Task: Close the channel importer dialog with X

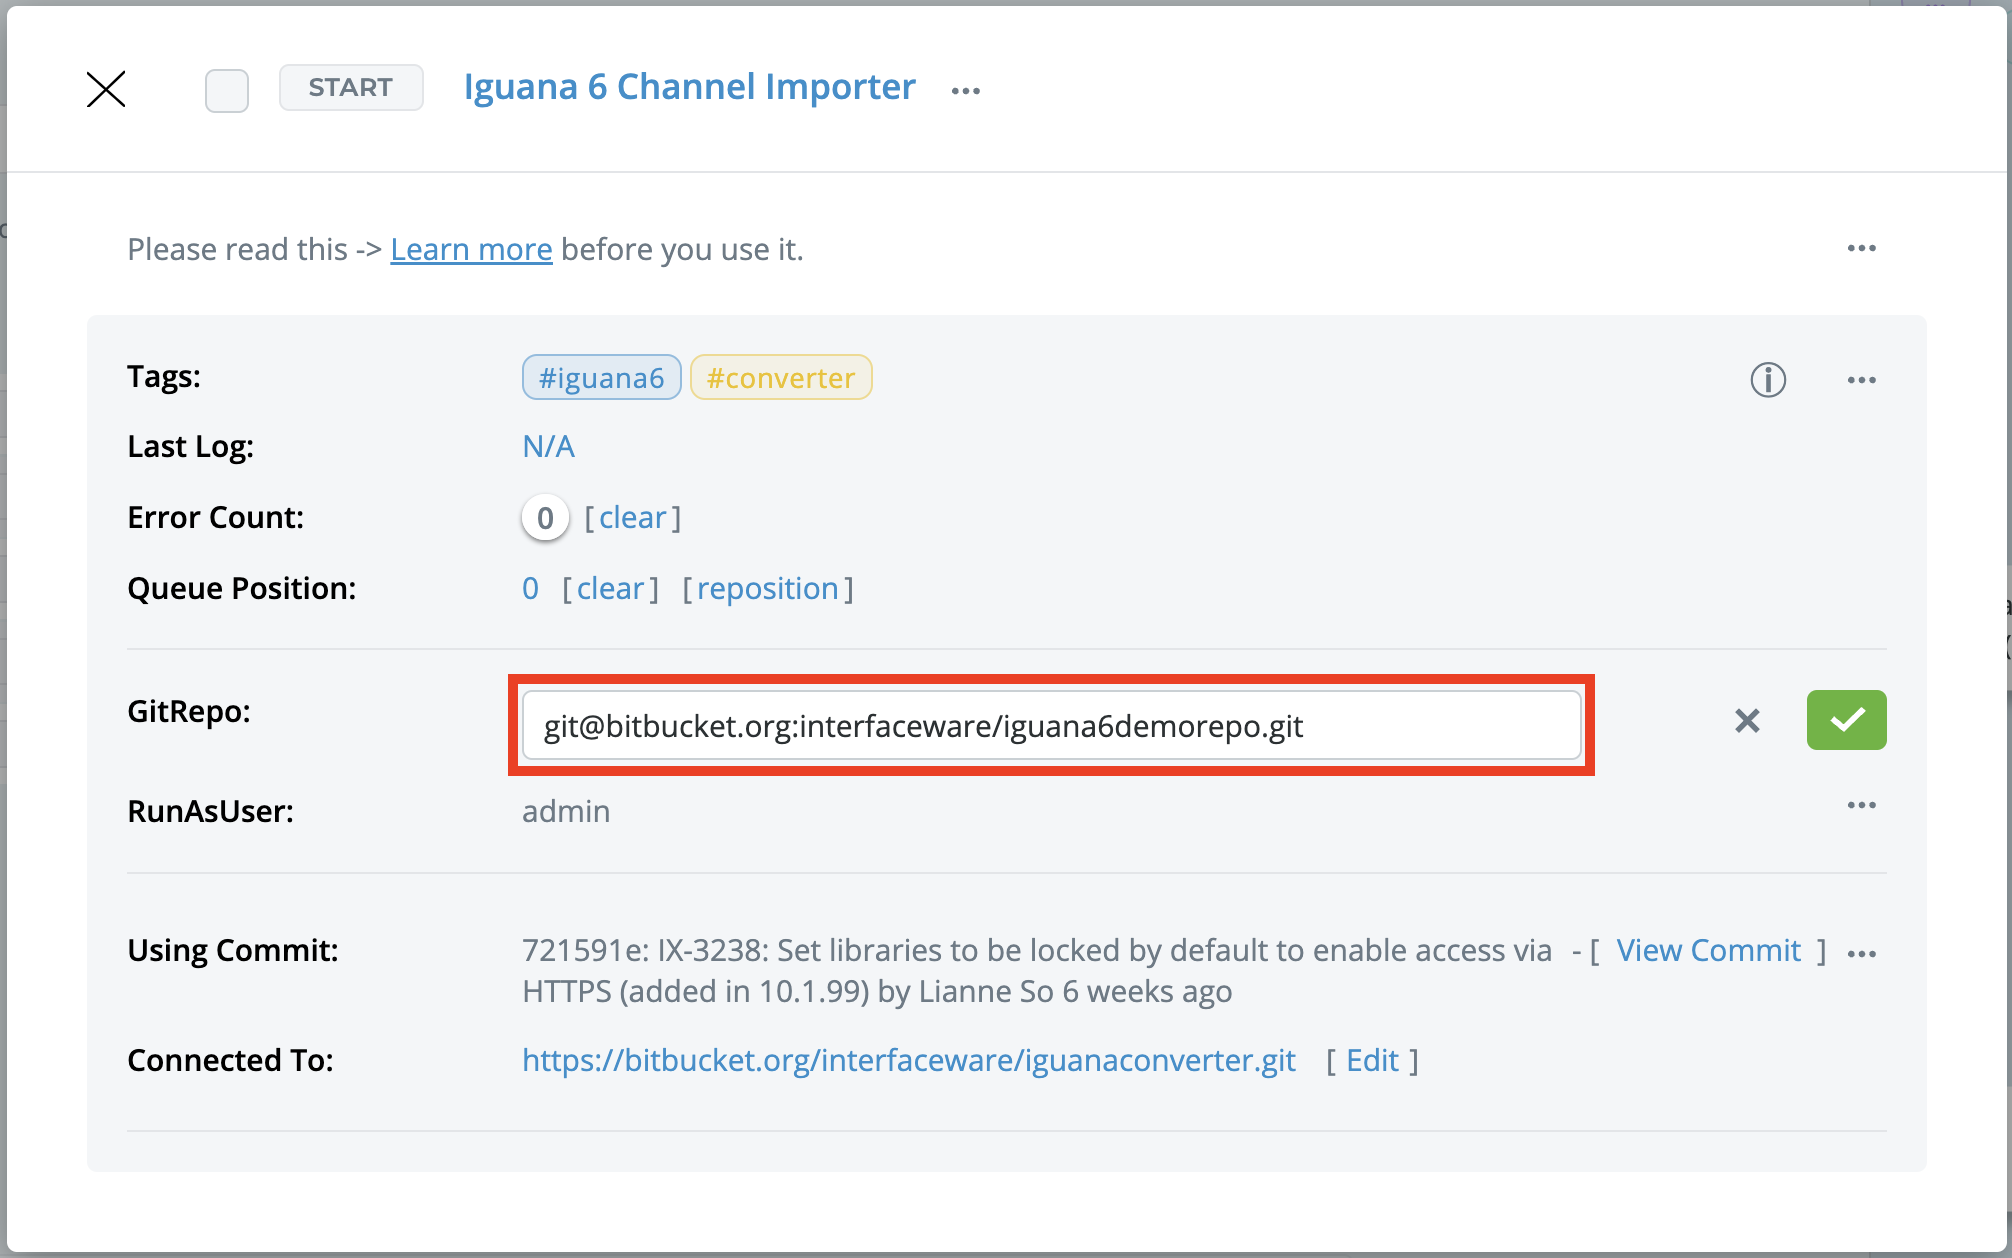Action: tap(106, 89)
